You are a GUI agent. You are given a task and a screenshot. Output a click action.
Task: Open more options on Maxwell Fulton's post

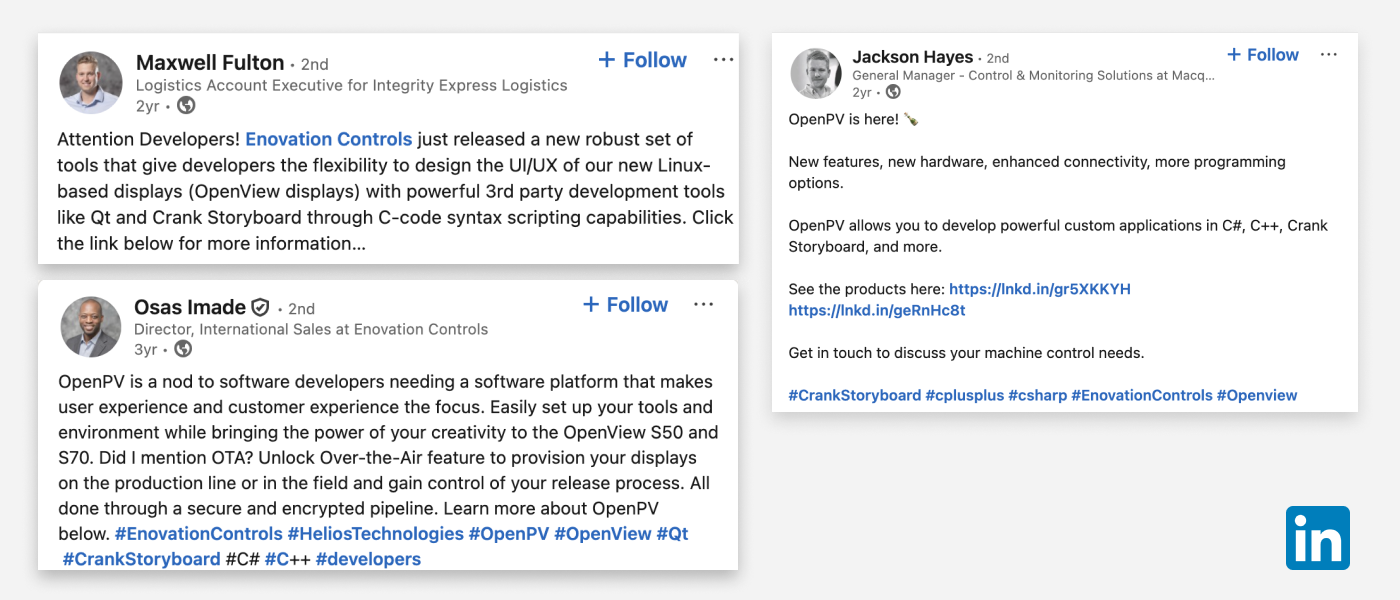tap(723, 60)
